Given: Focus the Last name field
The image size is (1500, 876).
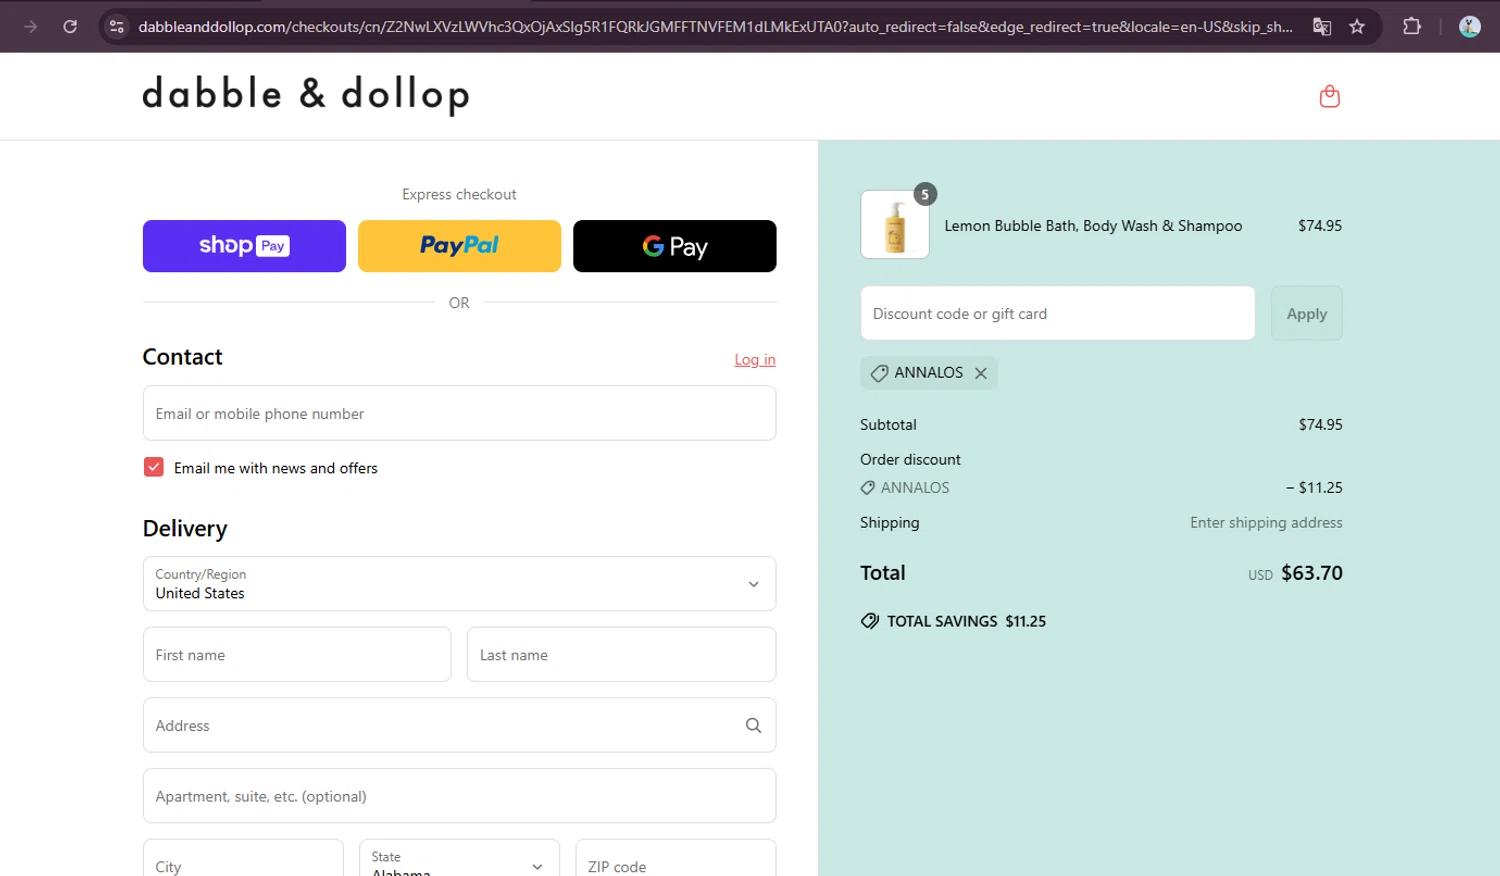Looking at the screenshot, I should (x=621, y=655).
